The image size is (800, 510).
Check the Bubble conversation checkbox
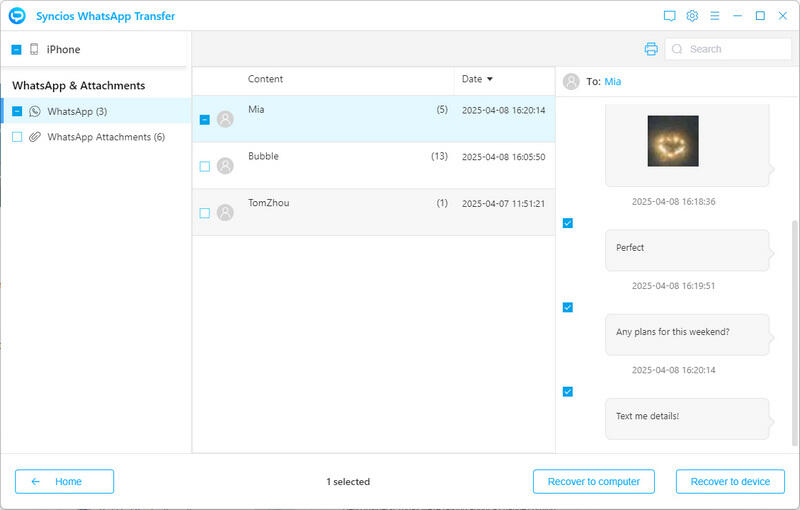pos(205,166)
